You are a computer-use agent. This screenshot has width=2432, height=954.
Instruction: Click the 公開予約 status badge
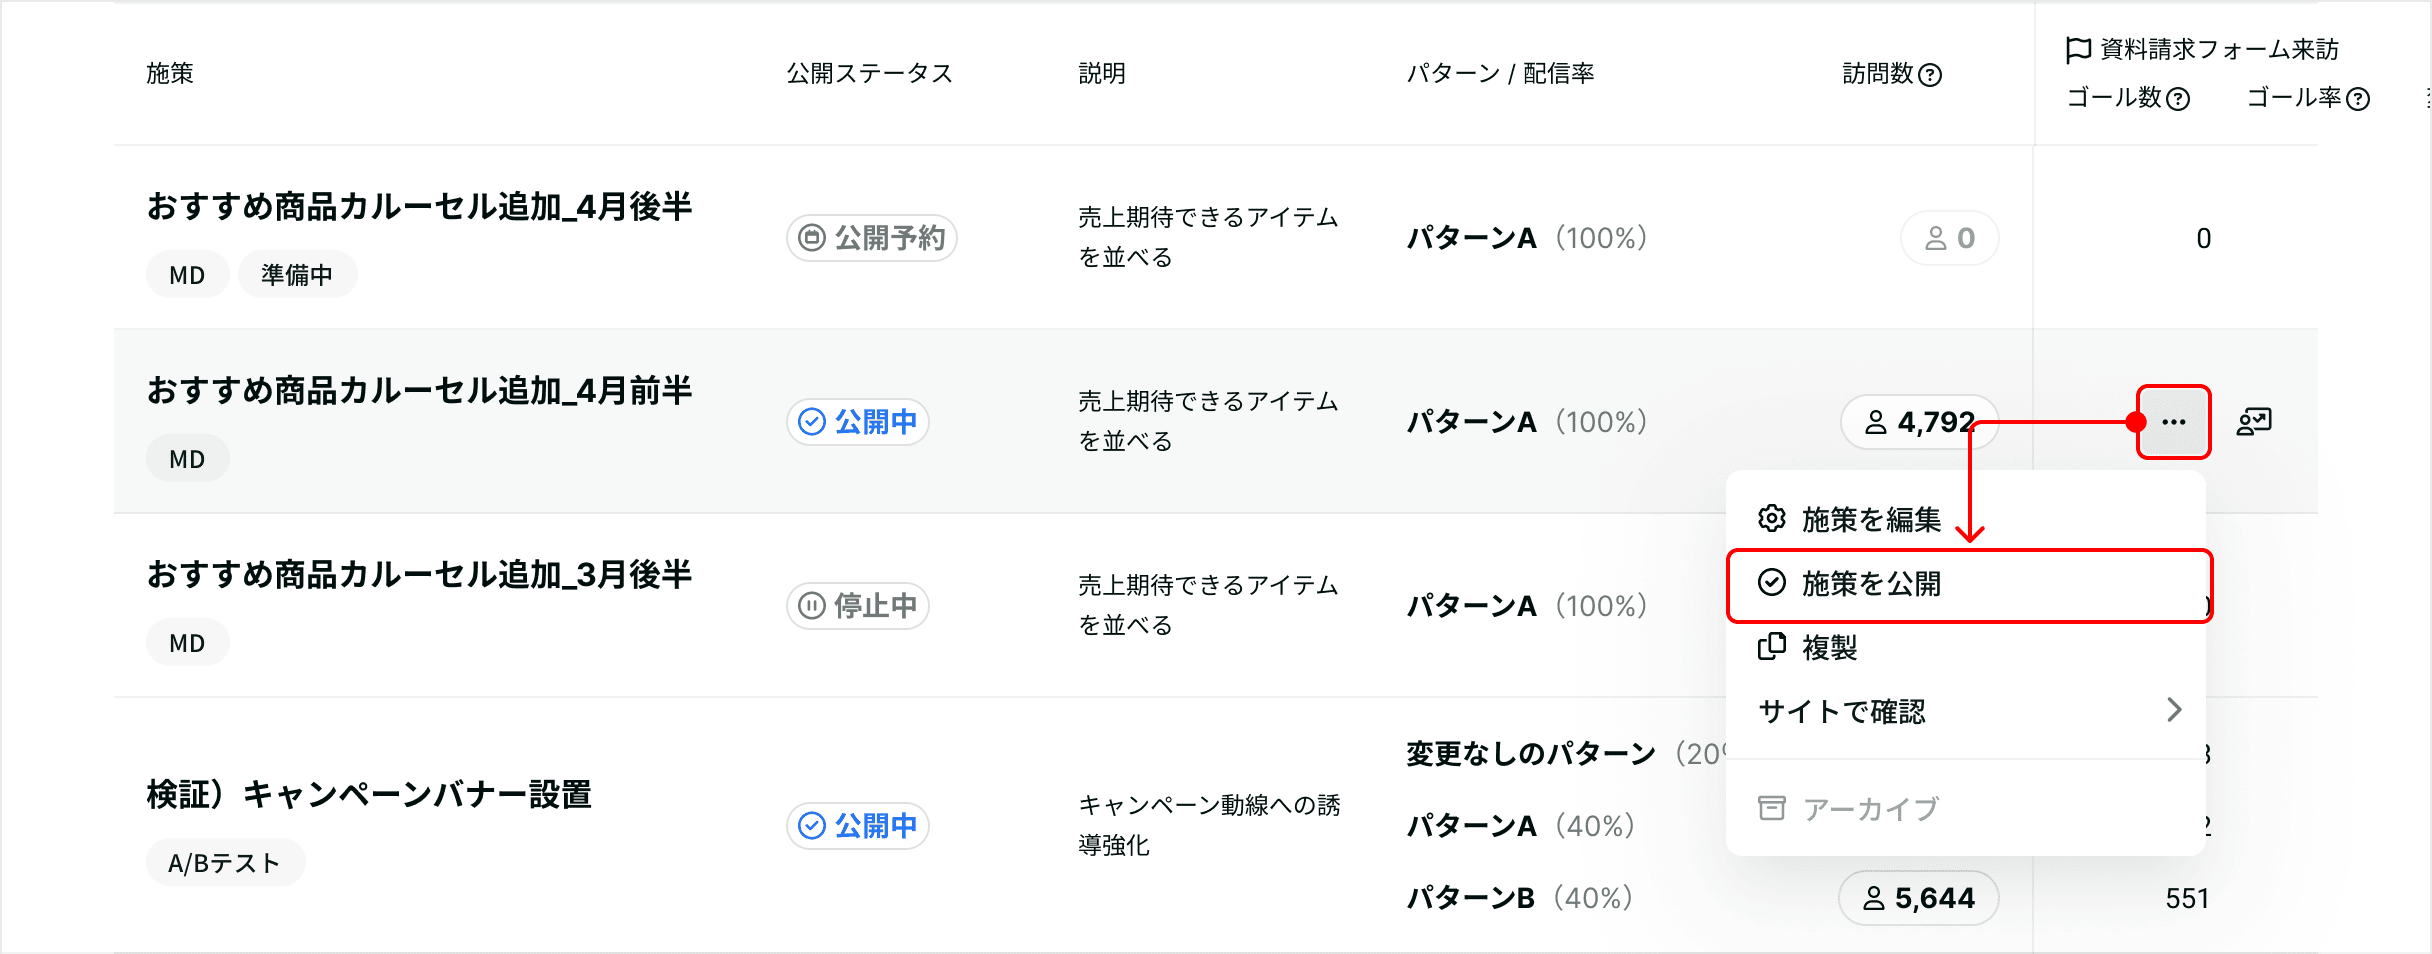click(872, 238)
